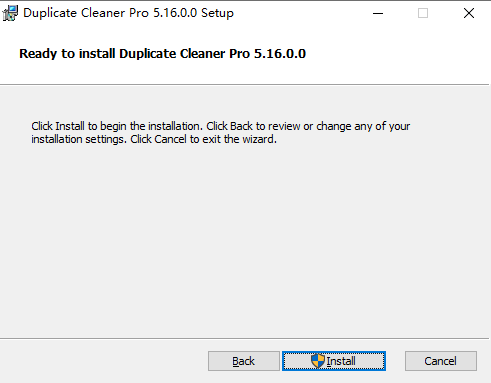Click the white header banner right of heading

pyautogui.click(x=397, y=55)
